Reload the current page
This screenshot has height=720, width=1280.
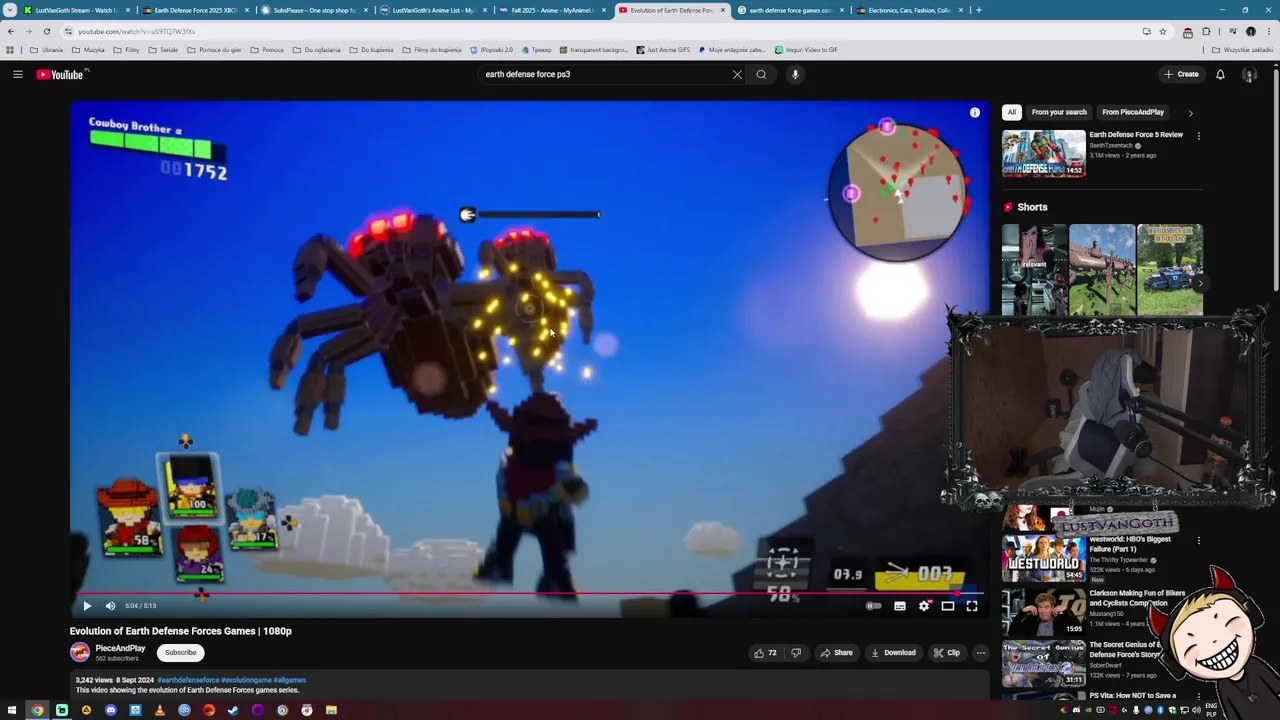(x=47, y=31)
